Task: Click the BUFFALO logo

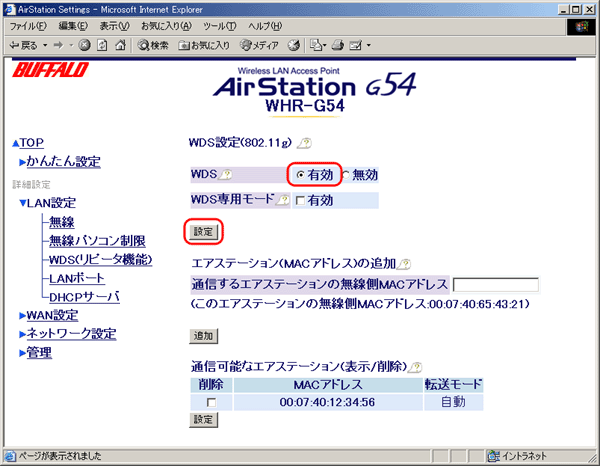Action: [50, 70]
